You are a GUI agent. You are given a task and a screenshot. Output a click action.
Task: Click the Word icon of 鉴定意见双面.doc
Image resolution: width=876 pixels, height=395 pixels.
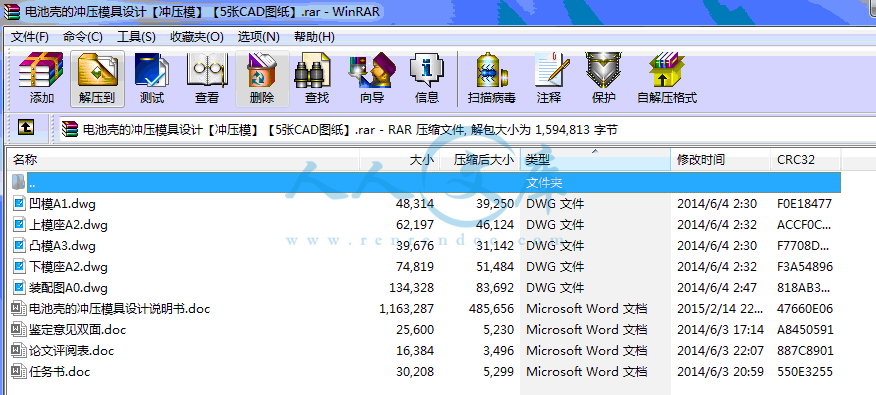[19, 330]
